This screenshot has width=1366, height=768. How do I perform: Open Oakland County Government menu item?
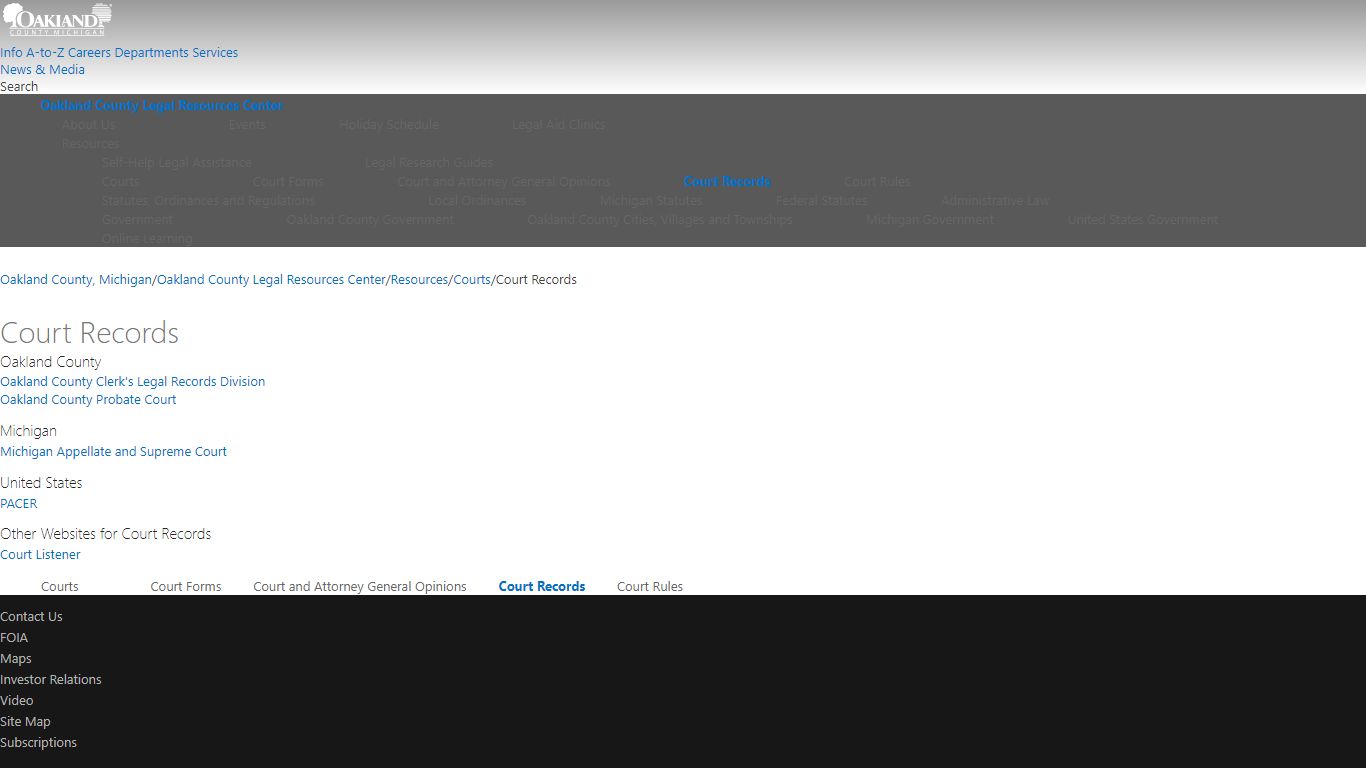370,220
